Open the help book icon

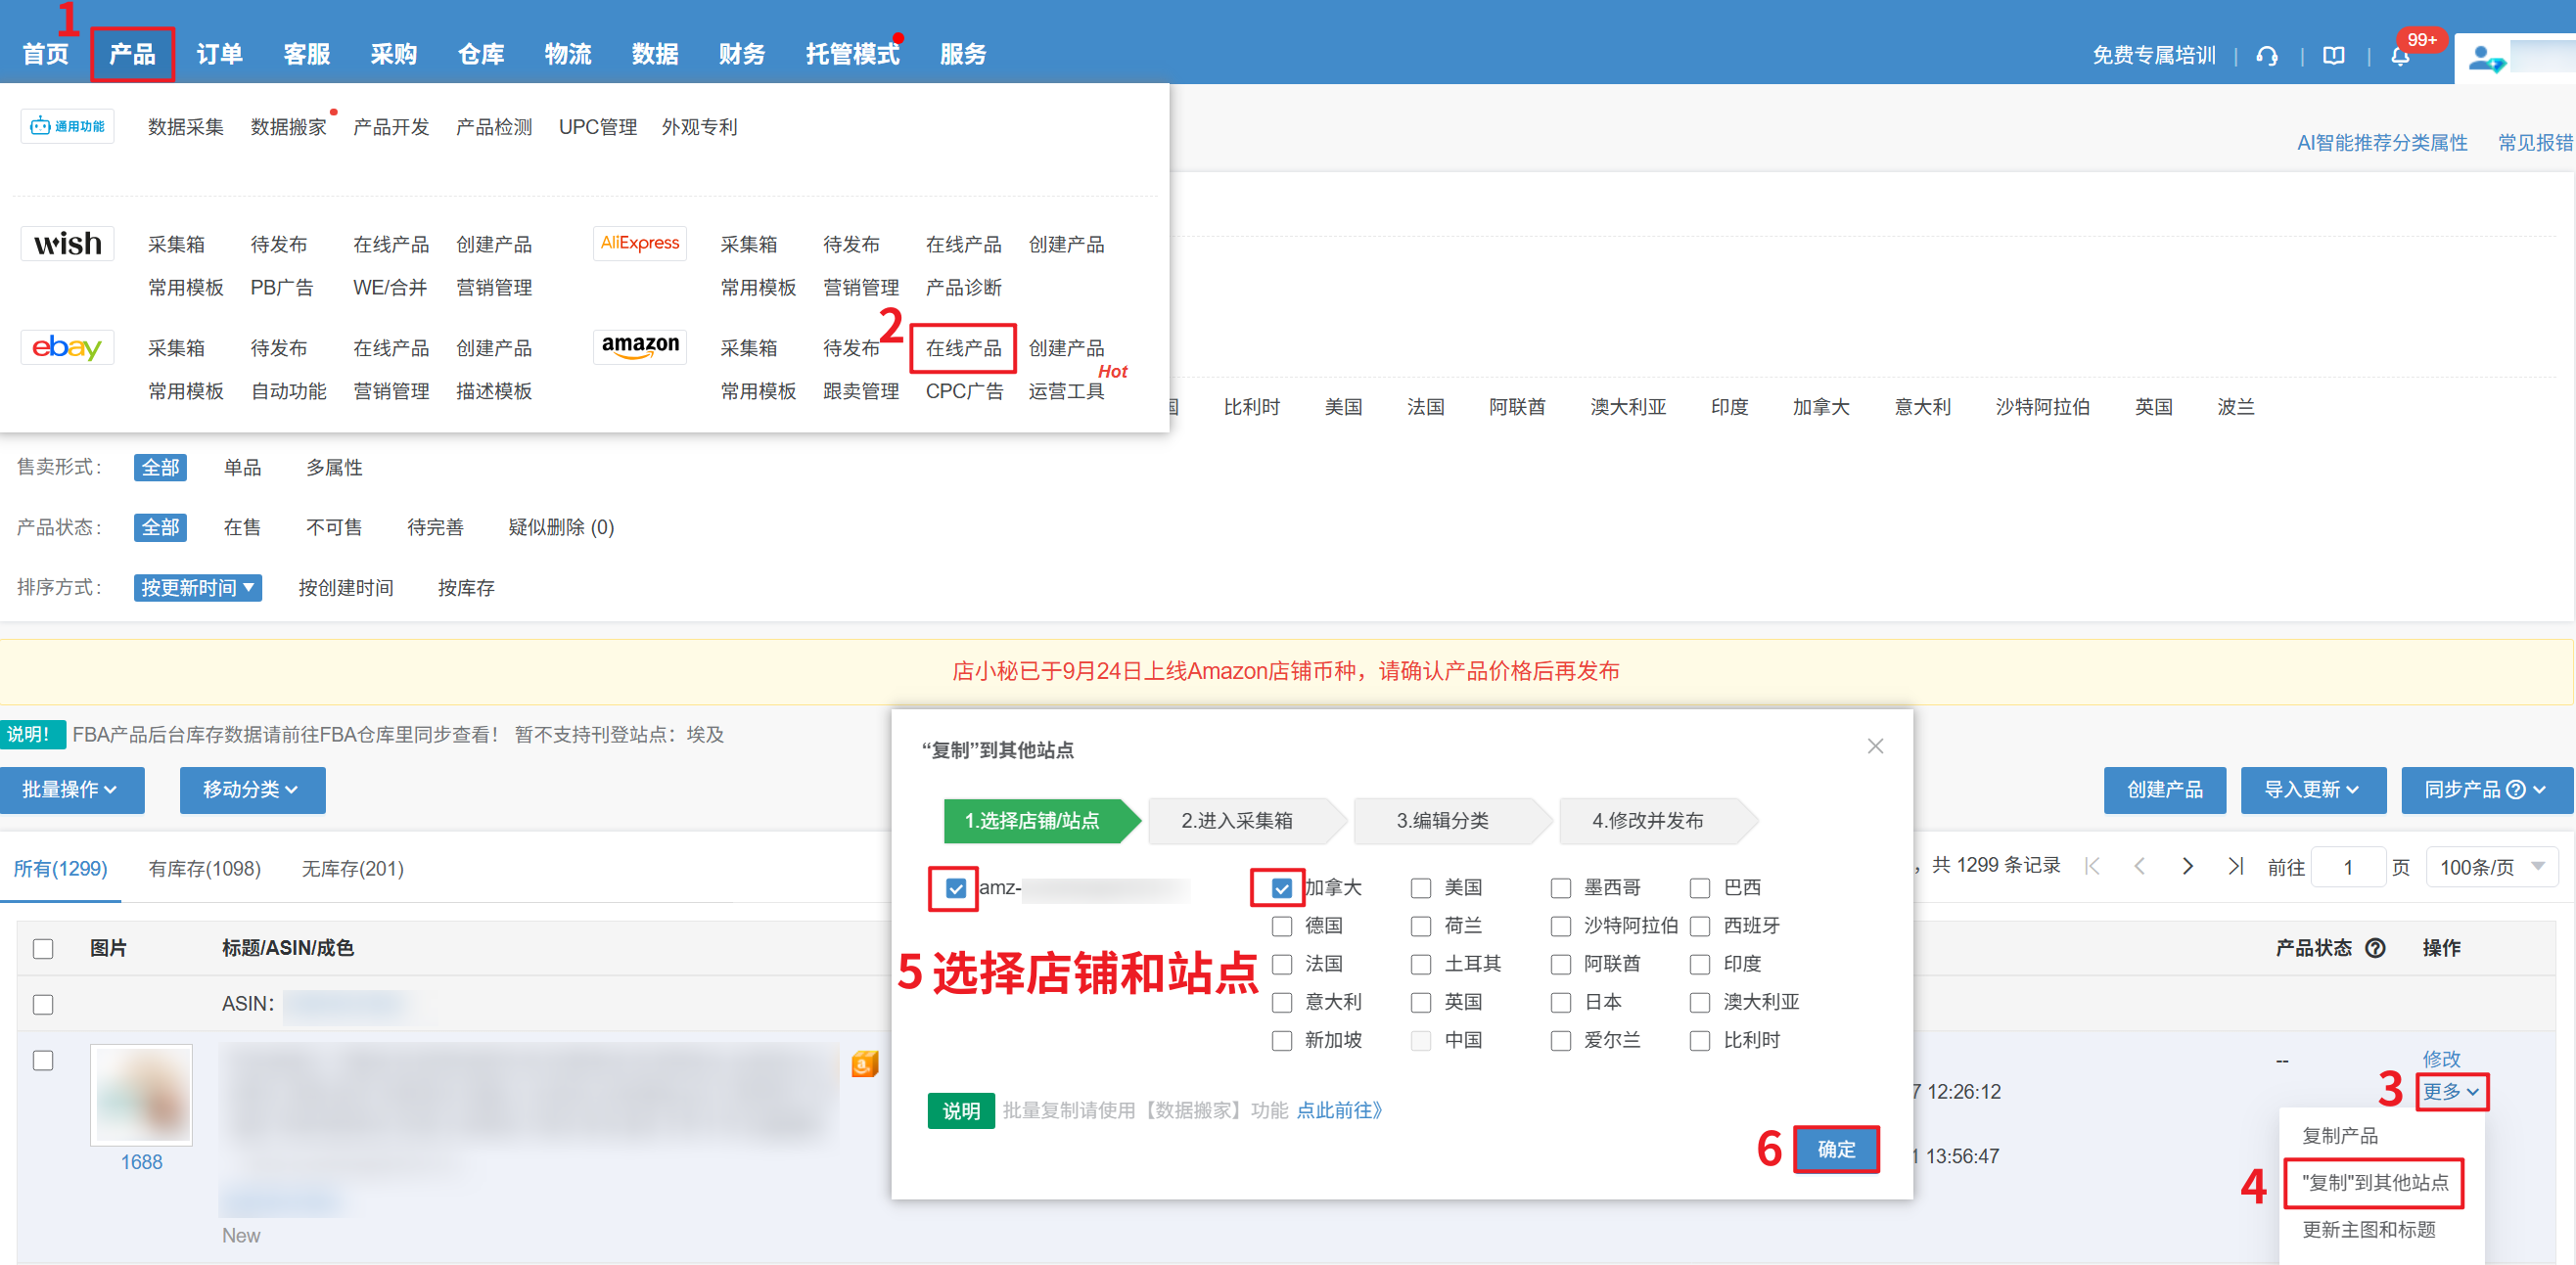[x=2334, y=56]
